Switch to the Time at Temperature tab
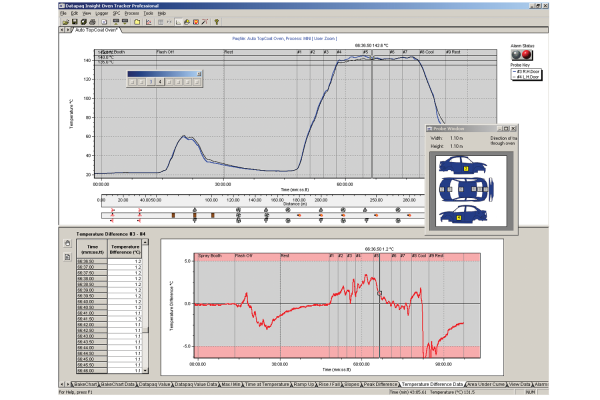 265,383
